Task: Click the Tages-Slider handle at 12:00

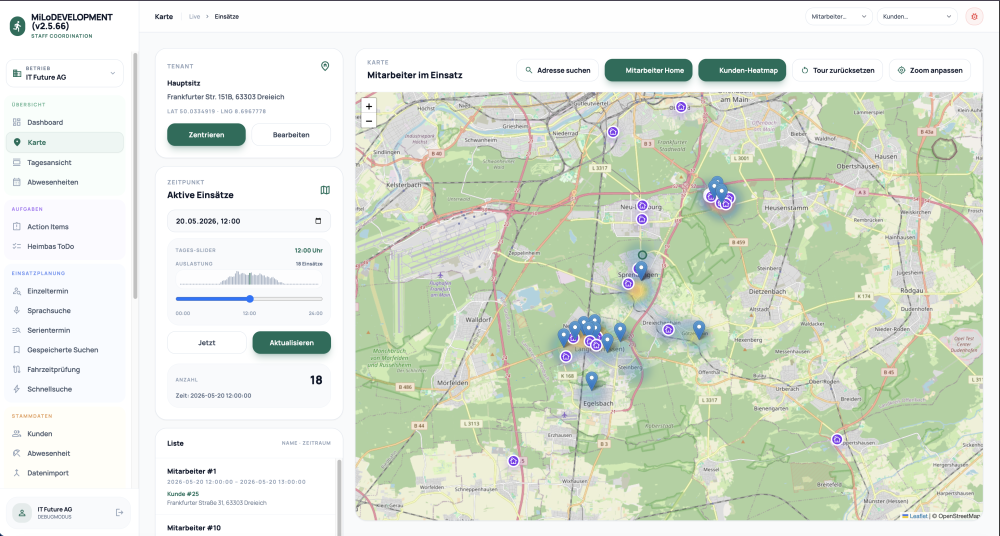Action: click(250, 299)
